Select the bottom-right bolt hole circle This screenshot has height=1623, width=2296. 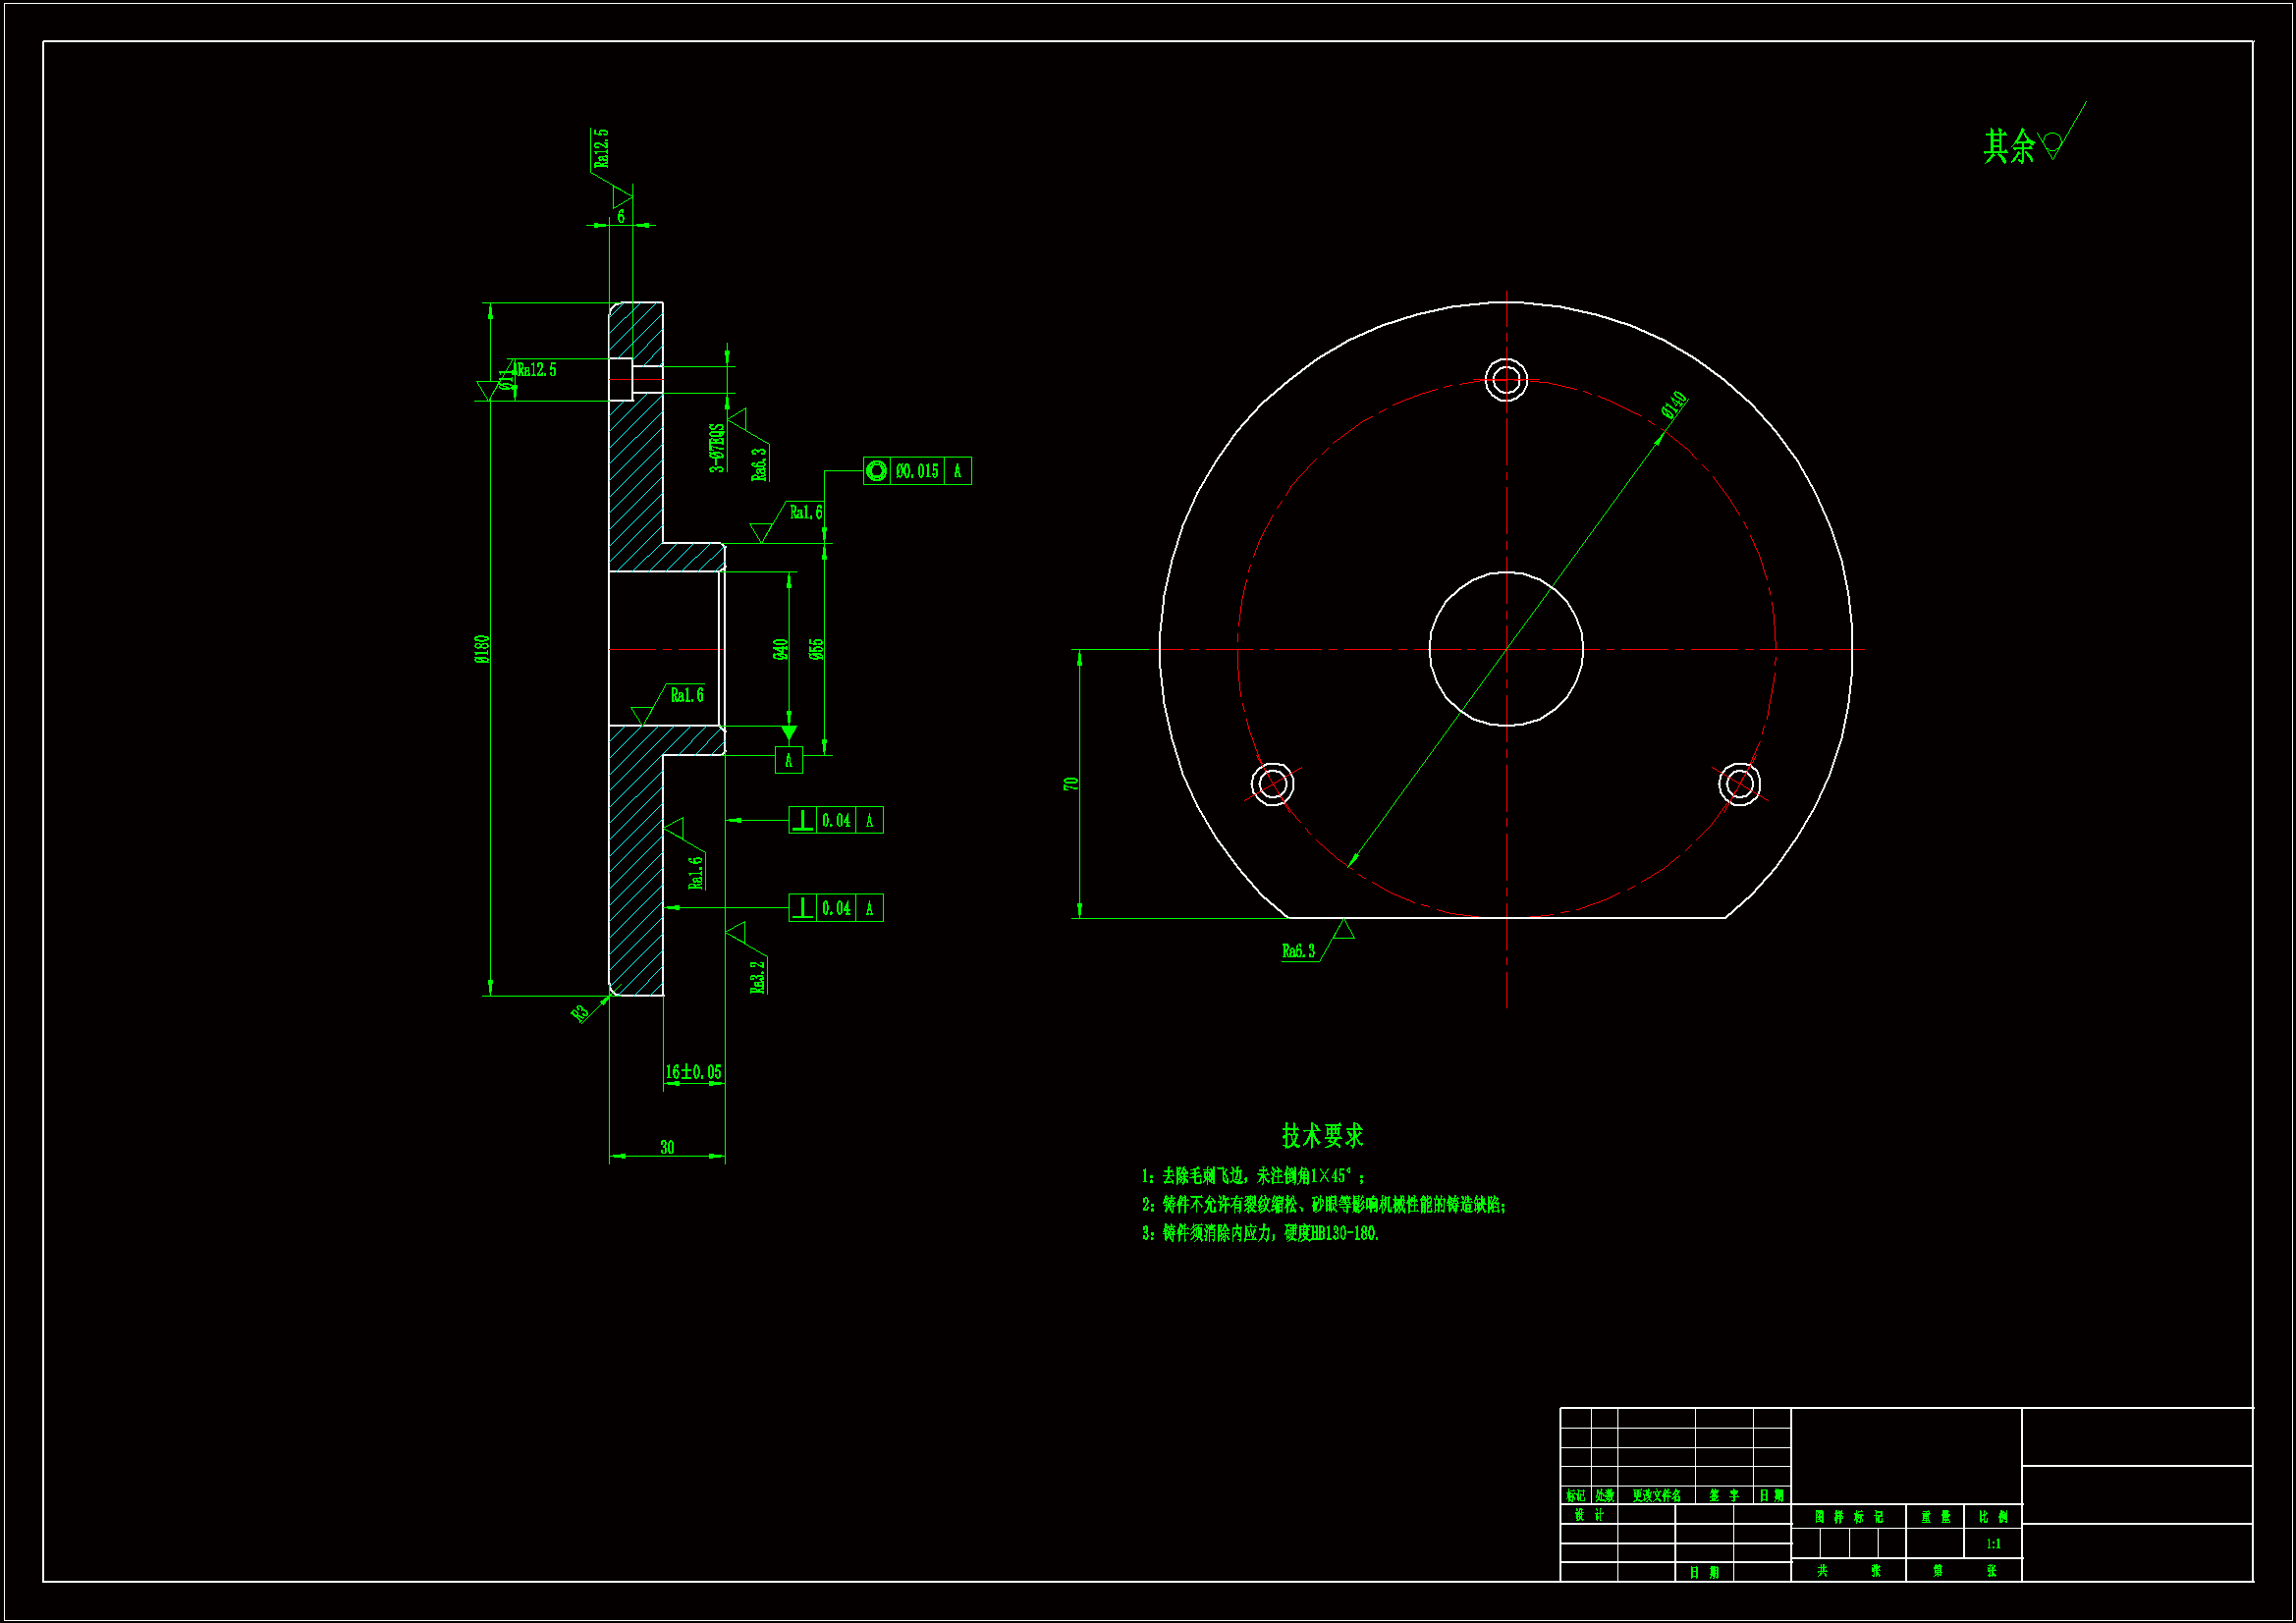[1740, 784]
